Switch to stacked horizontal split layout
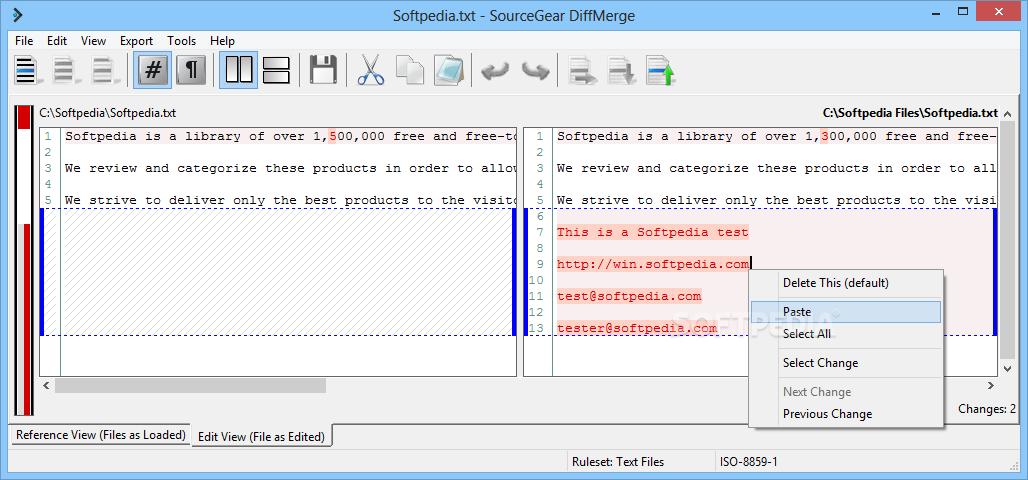This screenshot has width=1028, height=480. (x=276, y=70)
